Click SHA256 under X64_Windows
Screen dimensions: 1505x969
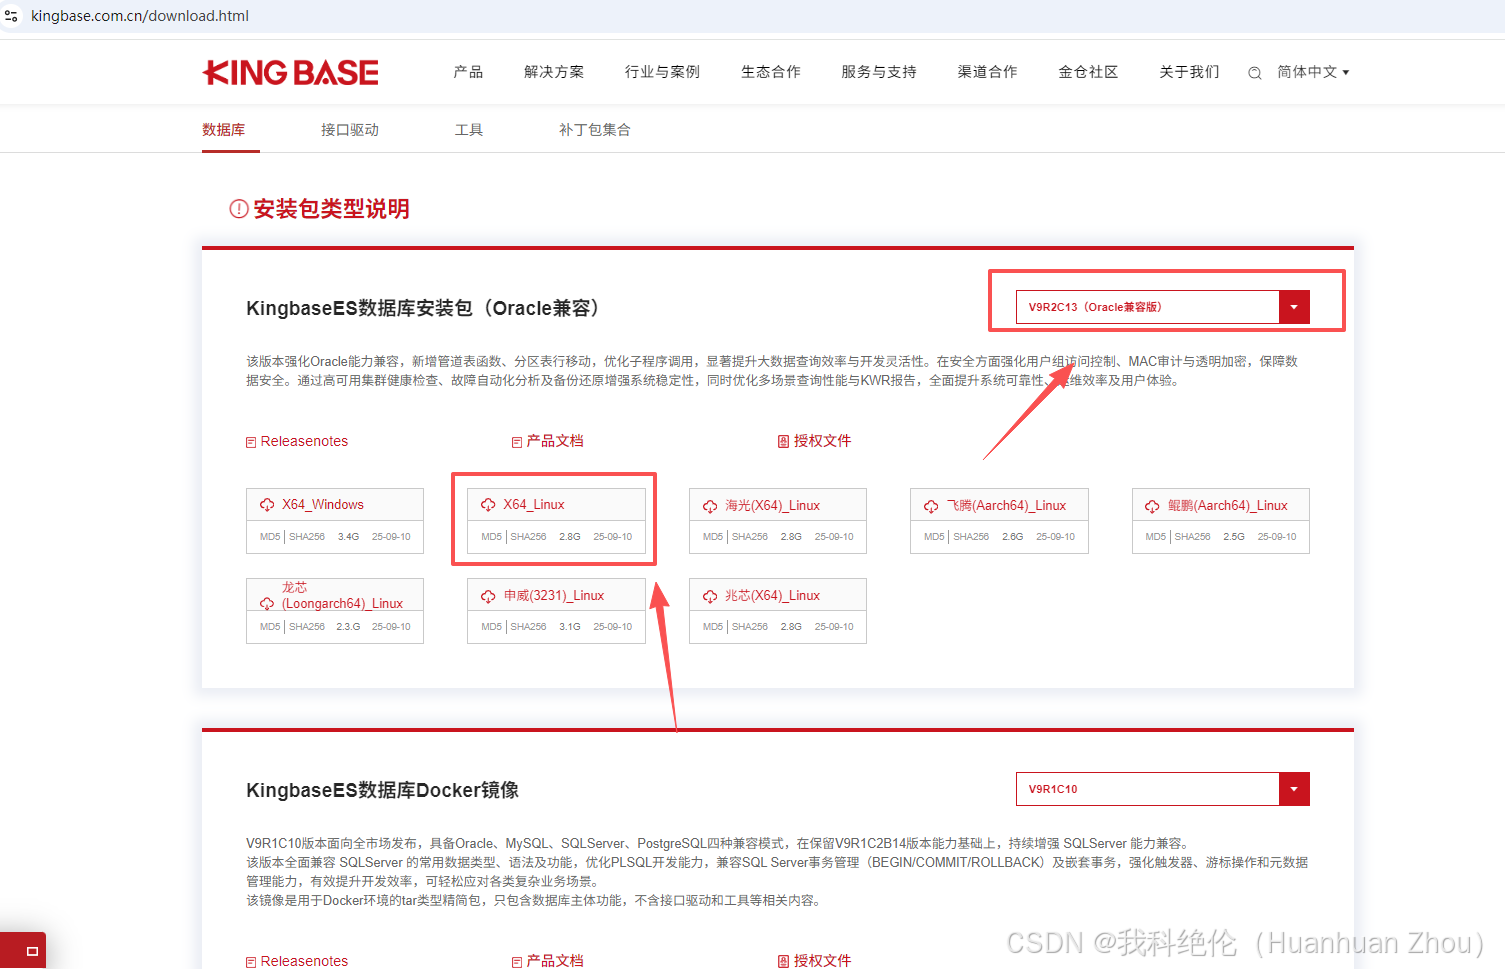(307, 537)
